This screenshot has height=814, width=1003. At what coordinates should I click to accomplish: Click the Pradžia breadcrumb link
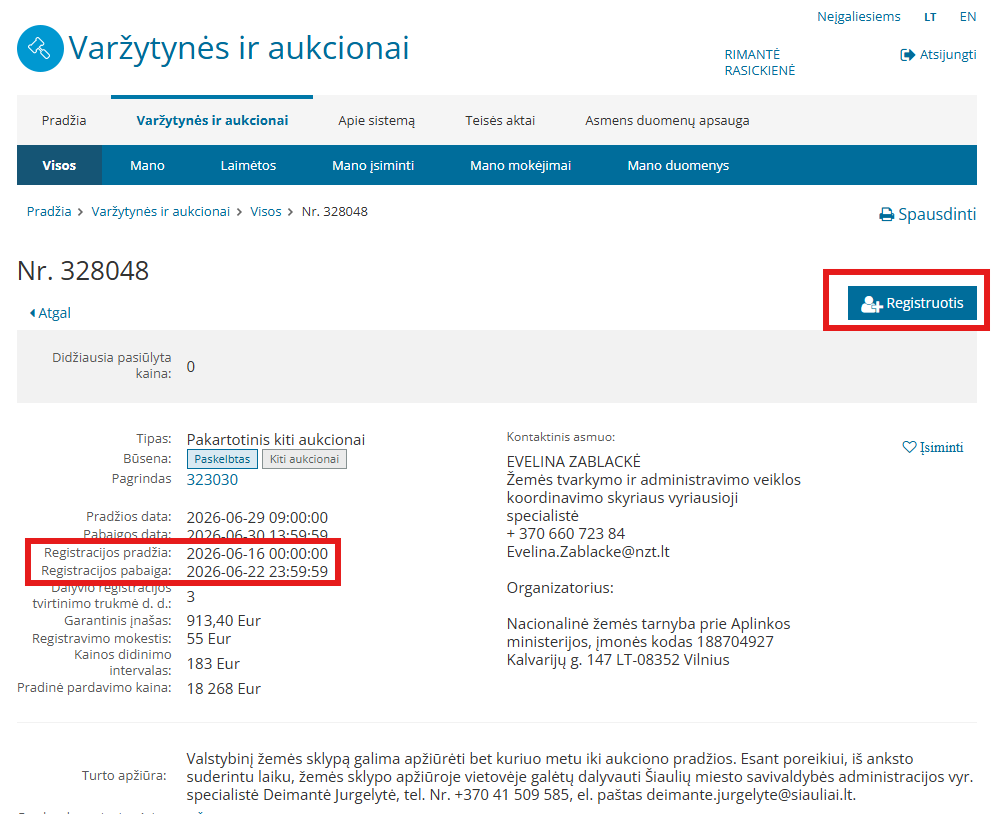click(49, 212)
